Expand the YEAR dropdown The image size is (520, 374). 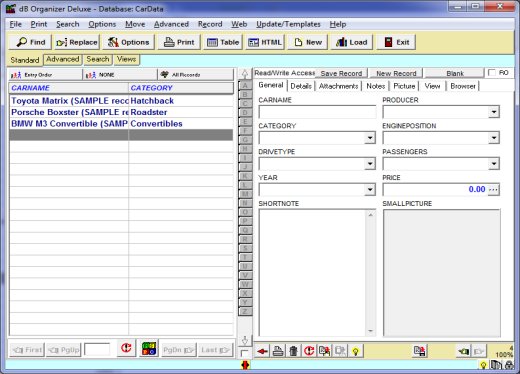point(370,190)
